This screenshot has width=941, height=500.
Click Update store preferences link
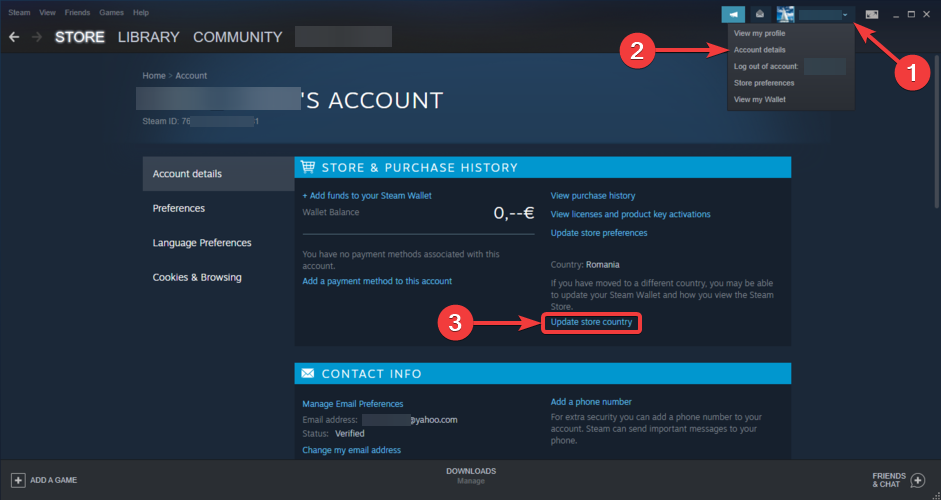coord(599,233)
